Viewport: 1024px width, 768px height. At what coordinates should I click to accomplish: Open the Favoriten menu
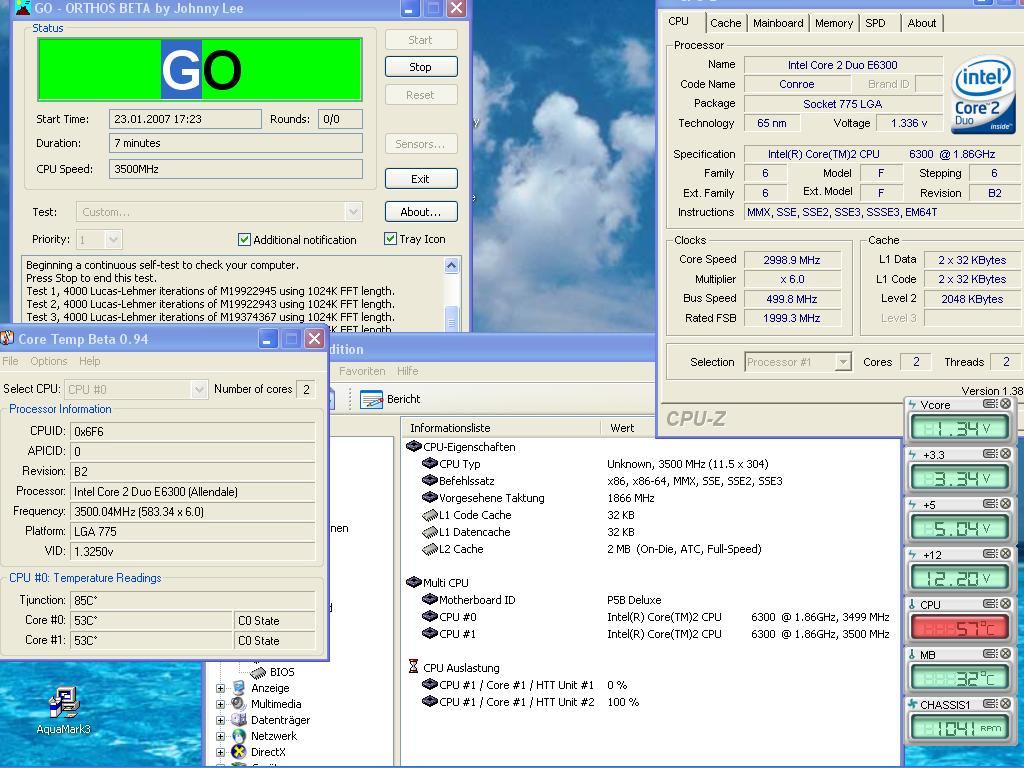point(362,371)
